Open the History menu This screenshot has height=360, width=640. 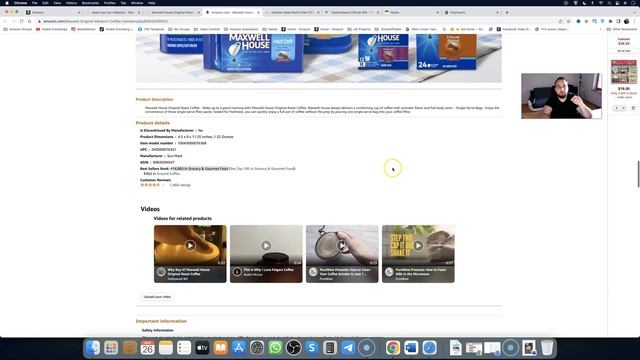[x=71, y=3]
